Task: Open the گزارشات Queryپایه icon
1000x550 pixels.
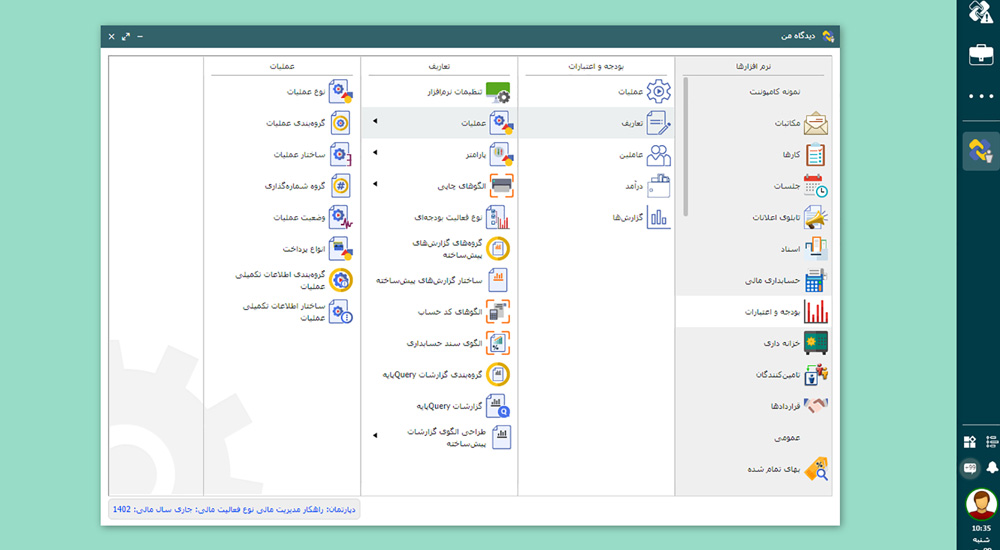Action: (498, 406)
